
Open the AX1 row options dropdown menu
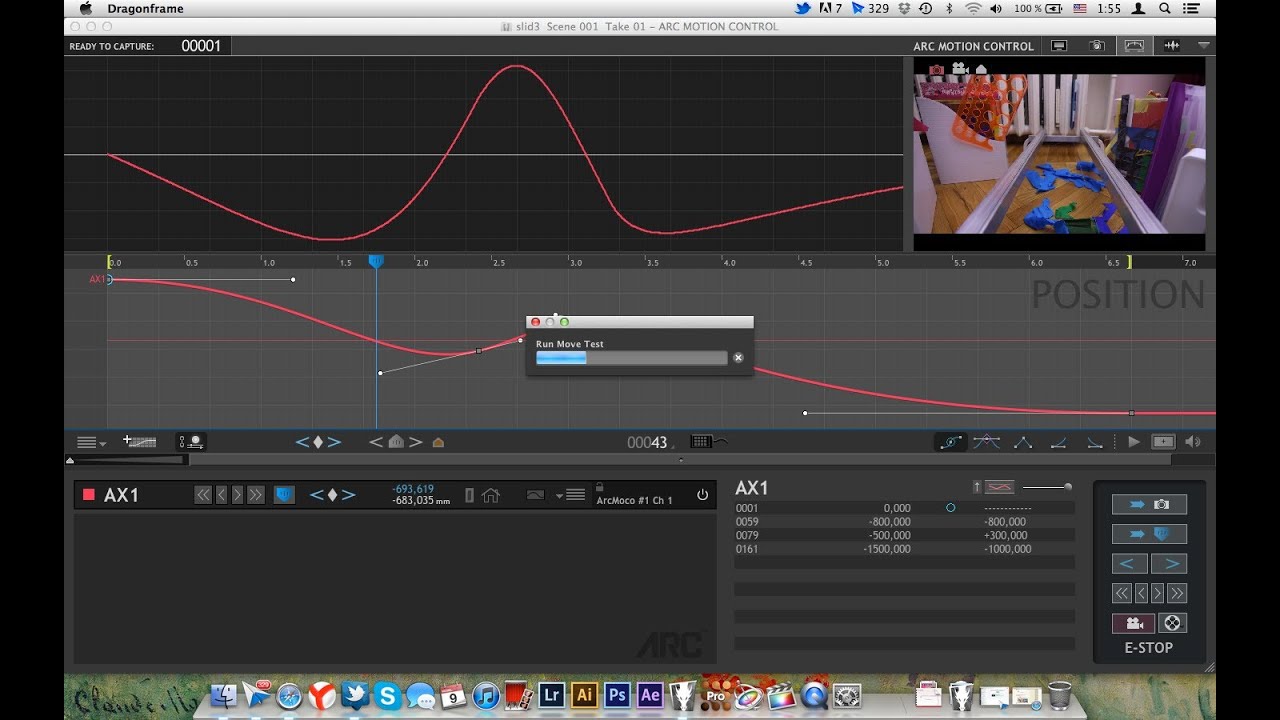click(x=571, y=495)
